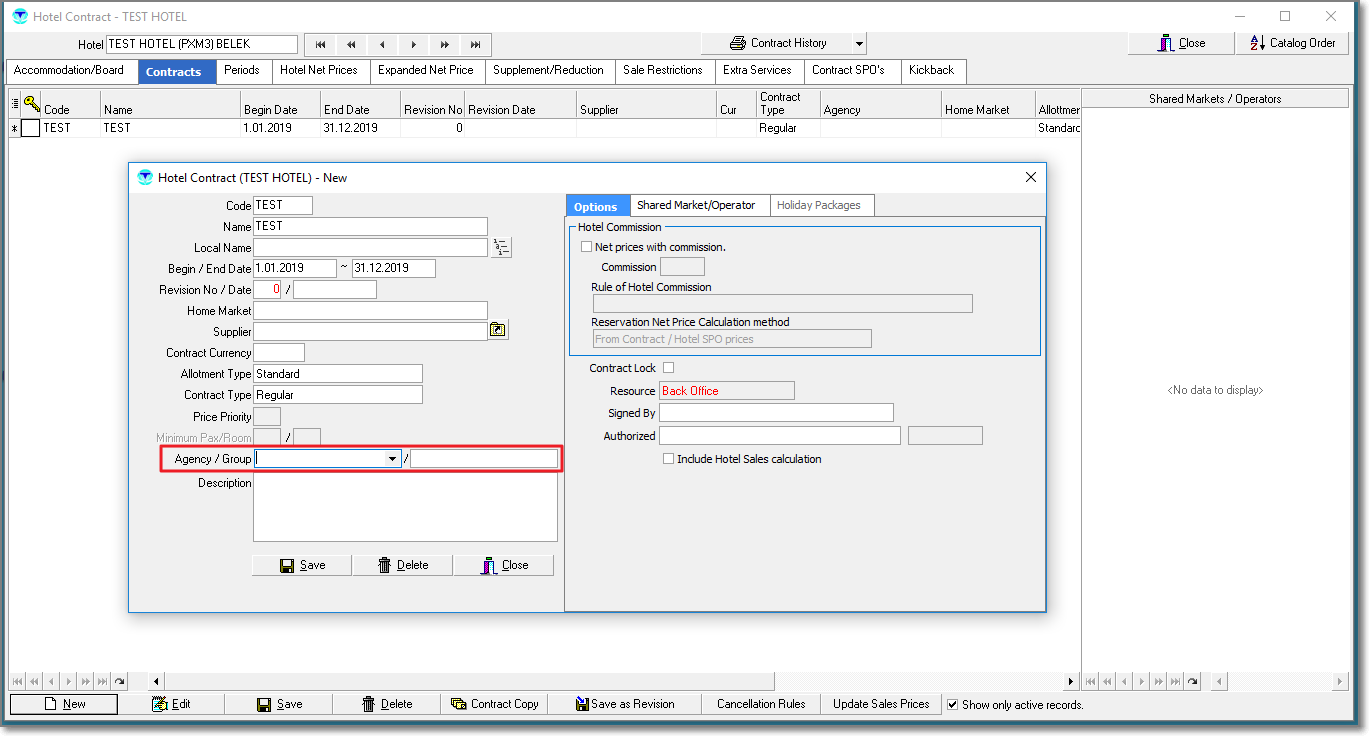1369x736 pixels.
Task: Click the Code input field
Action: point(283,205)
